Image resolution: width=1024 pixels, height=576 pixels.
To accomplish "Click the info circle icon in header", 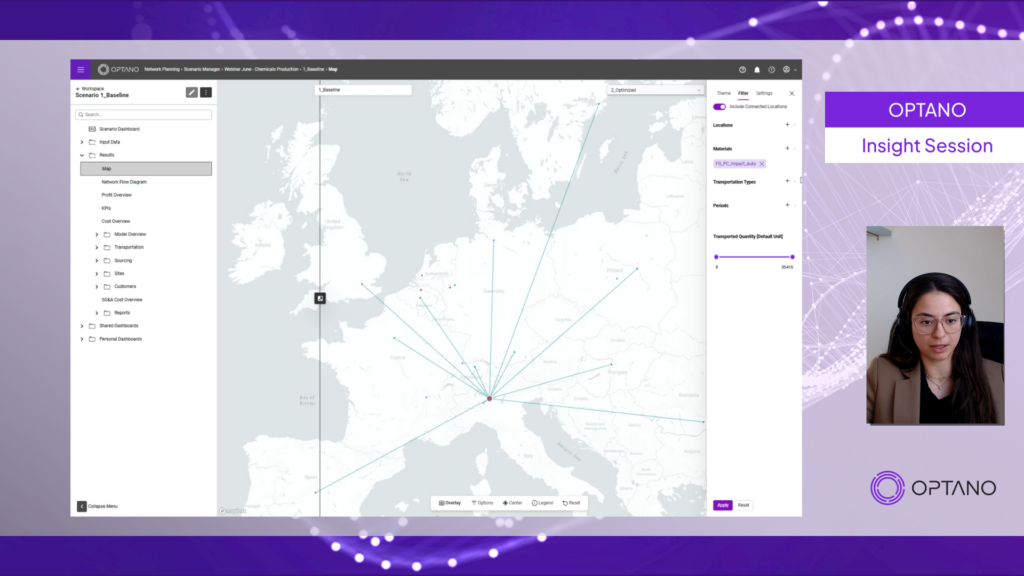I will click(771, 69).
